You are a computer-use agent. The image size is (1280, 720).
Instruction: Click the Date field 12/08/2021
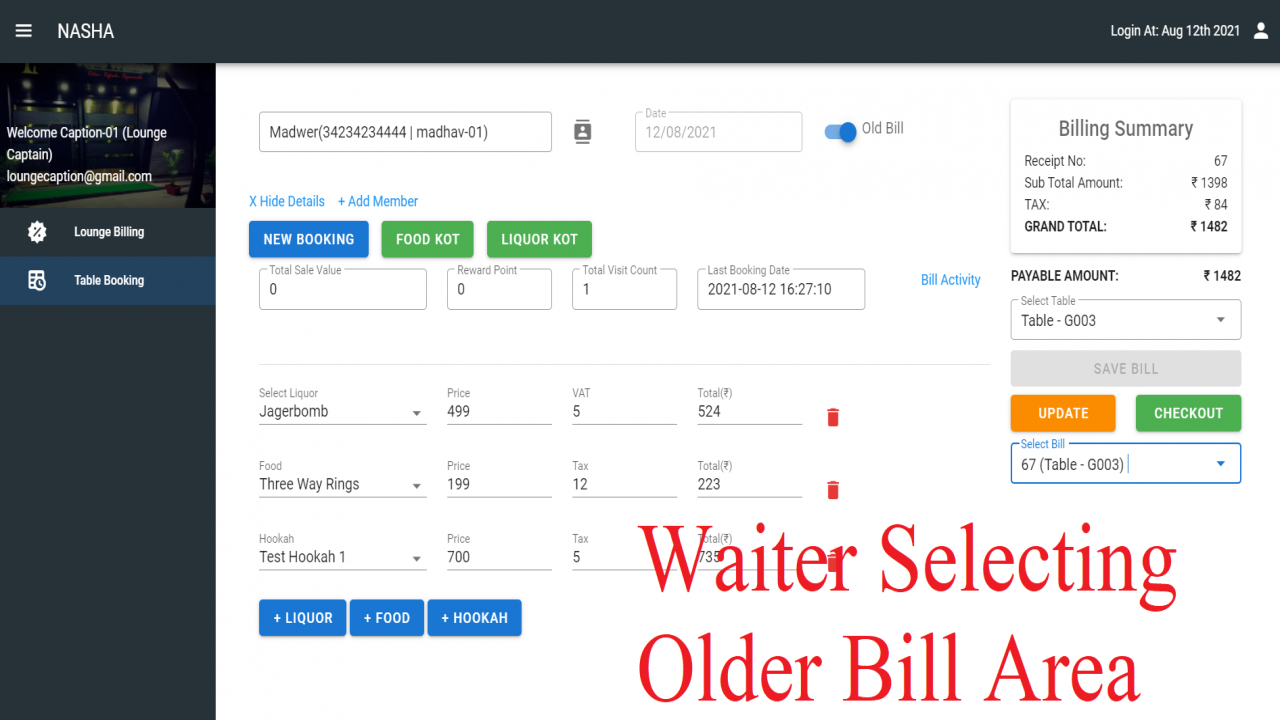pyautogui.click(x=718, y=132)
